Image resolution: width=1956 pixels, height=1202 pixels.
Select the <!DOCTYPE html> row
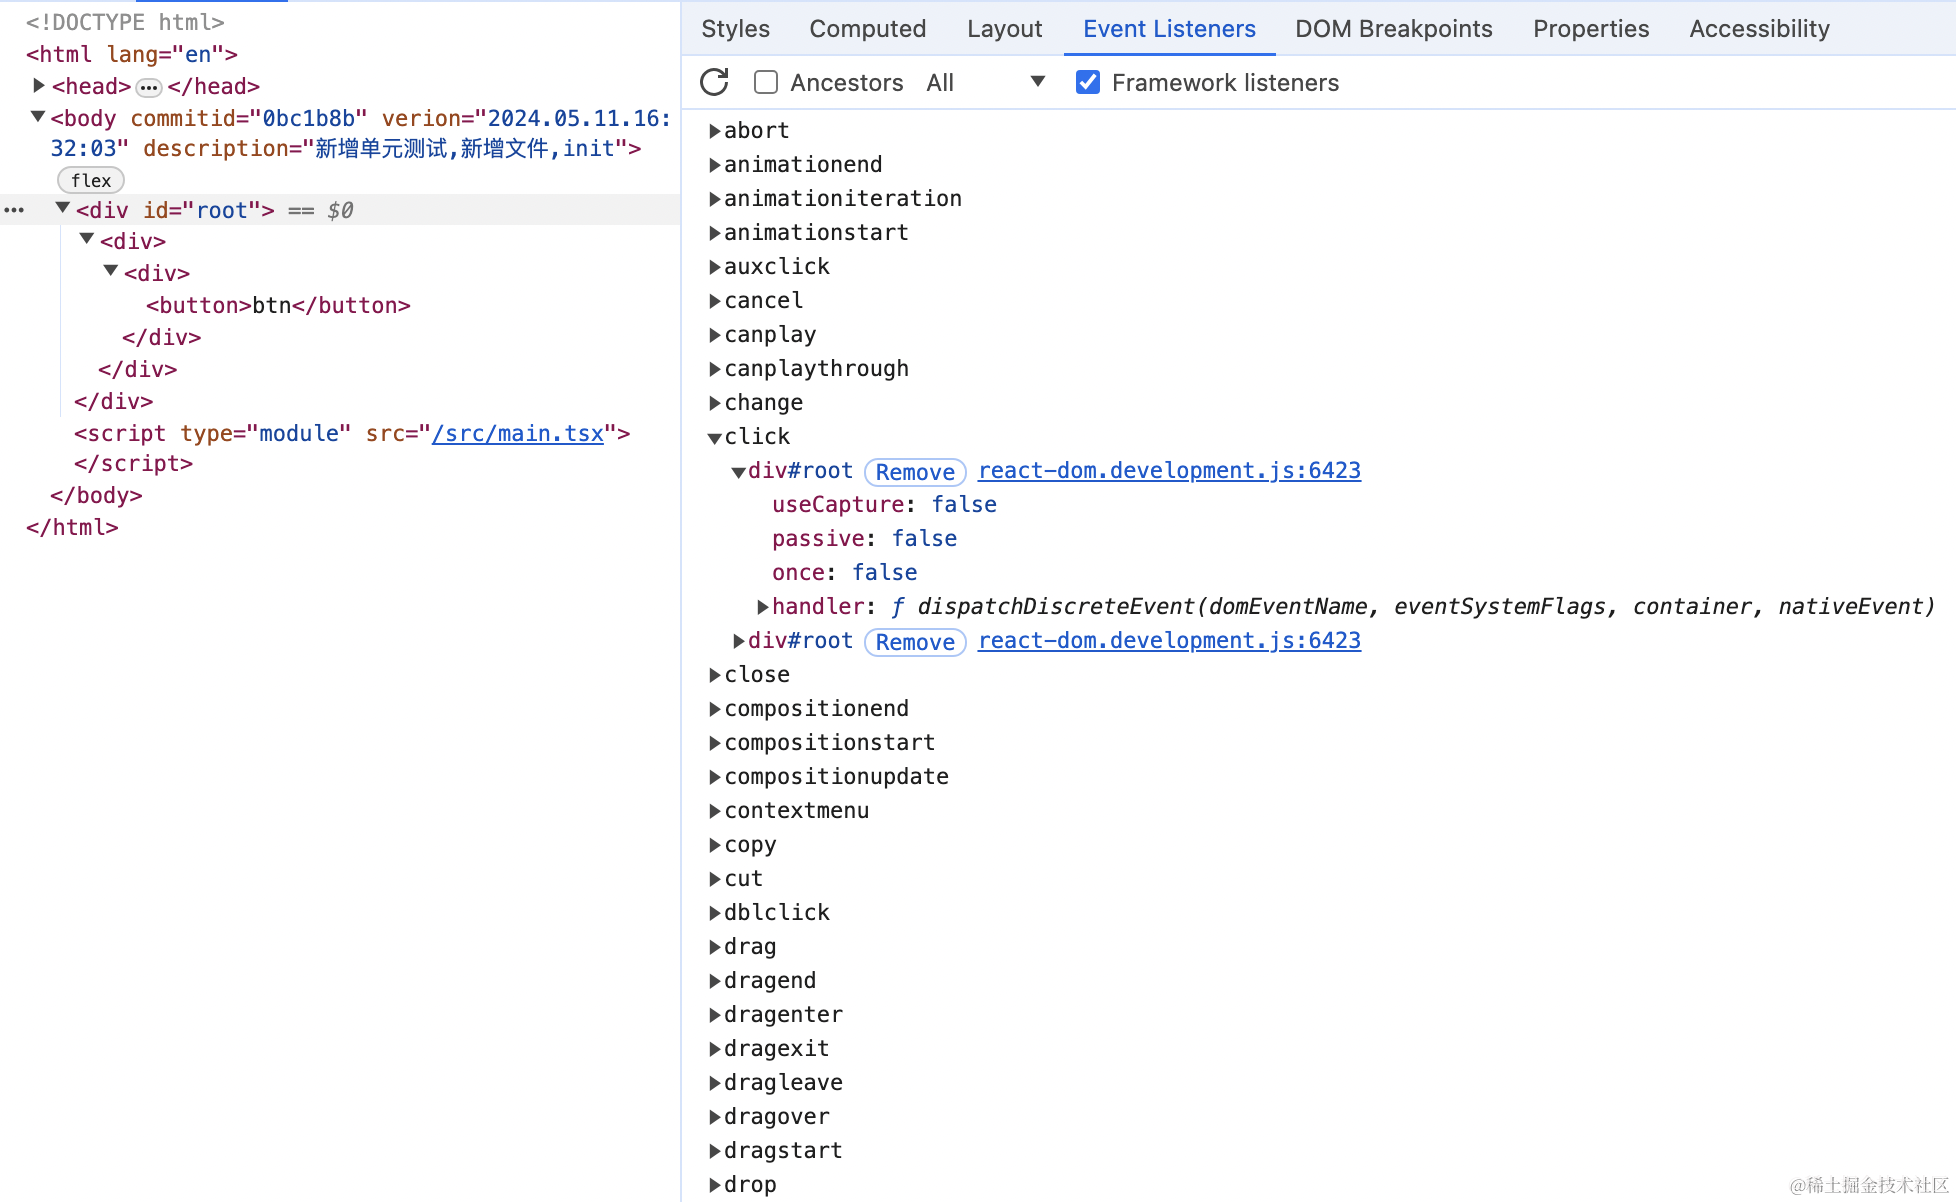125,22
